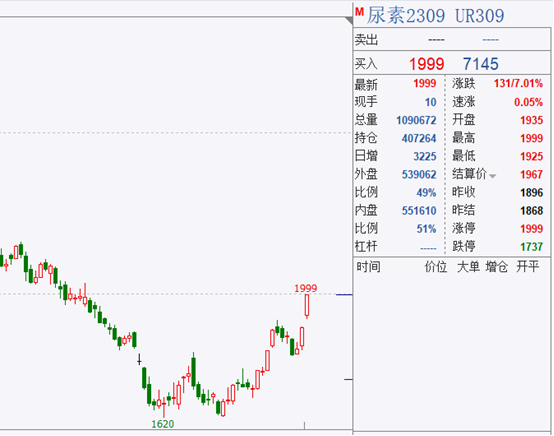Click the 大单 column header

(x=468, y=266)
